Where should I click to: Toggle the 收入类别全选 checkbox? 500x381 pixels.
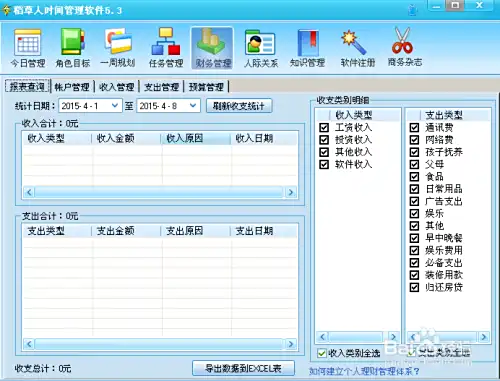coord(322,353)
